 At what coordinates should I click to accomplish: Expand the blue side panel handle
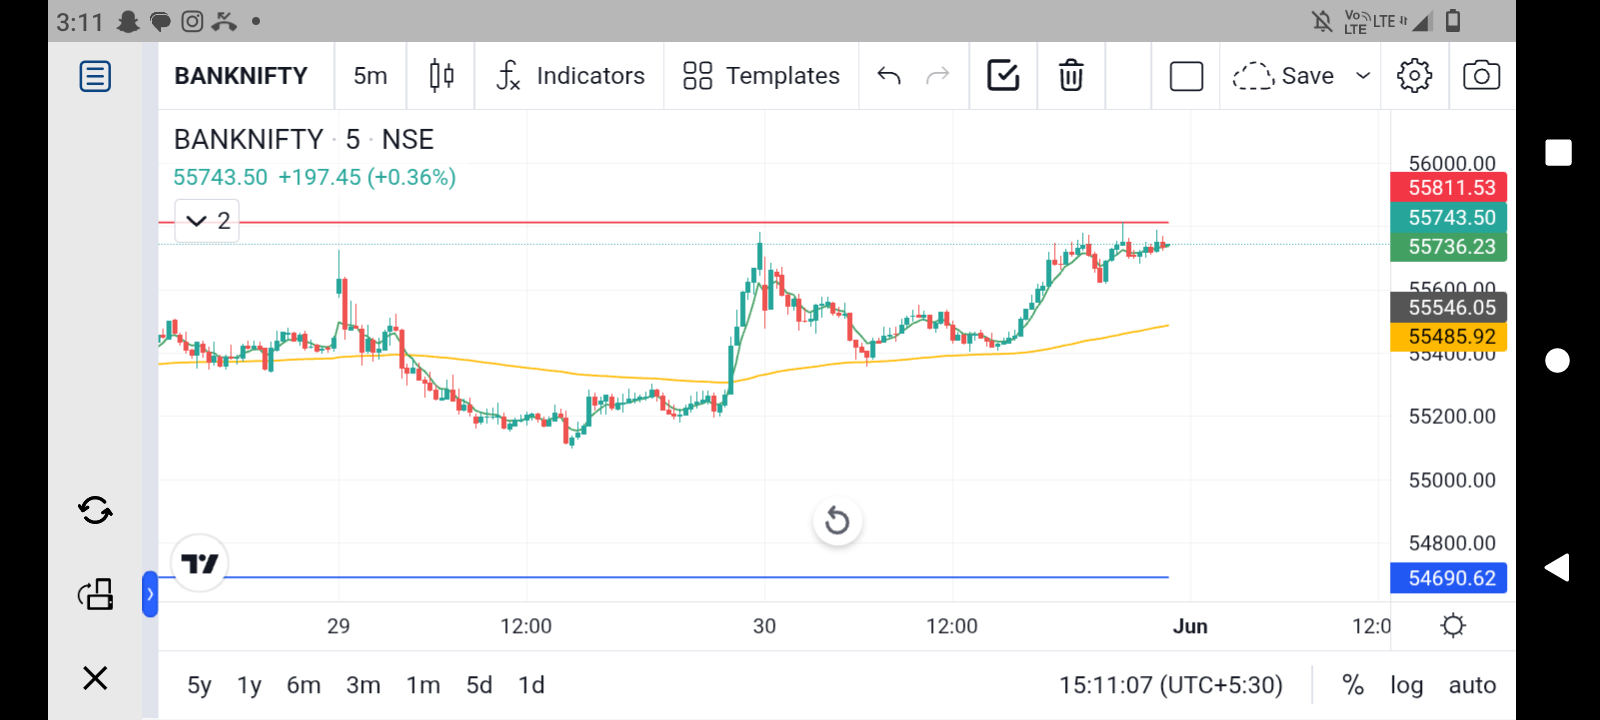(x=150, y=594)
